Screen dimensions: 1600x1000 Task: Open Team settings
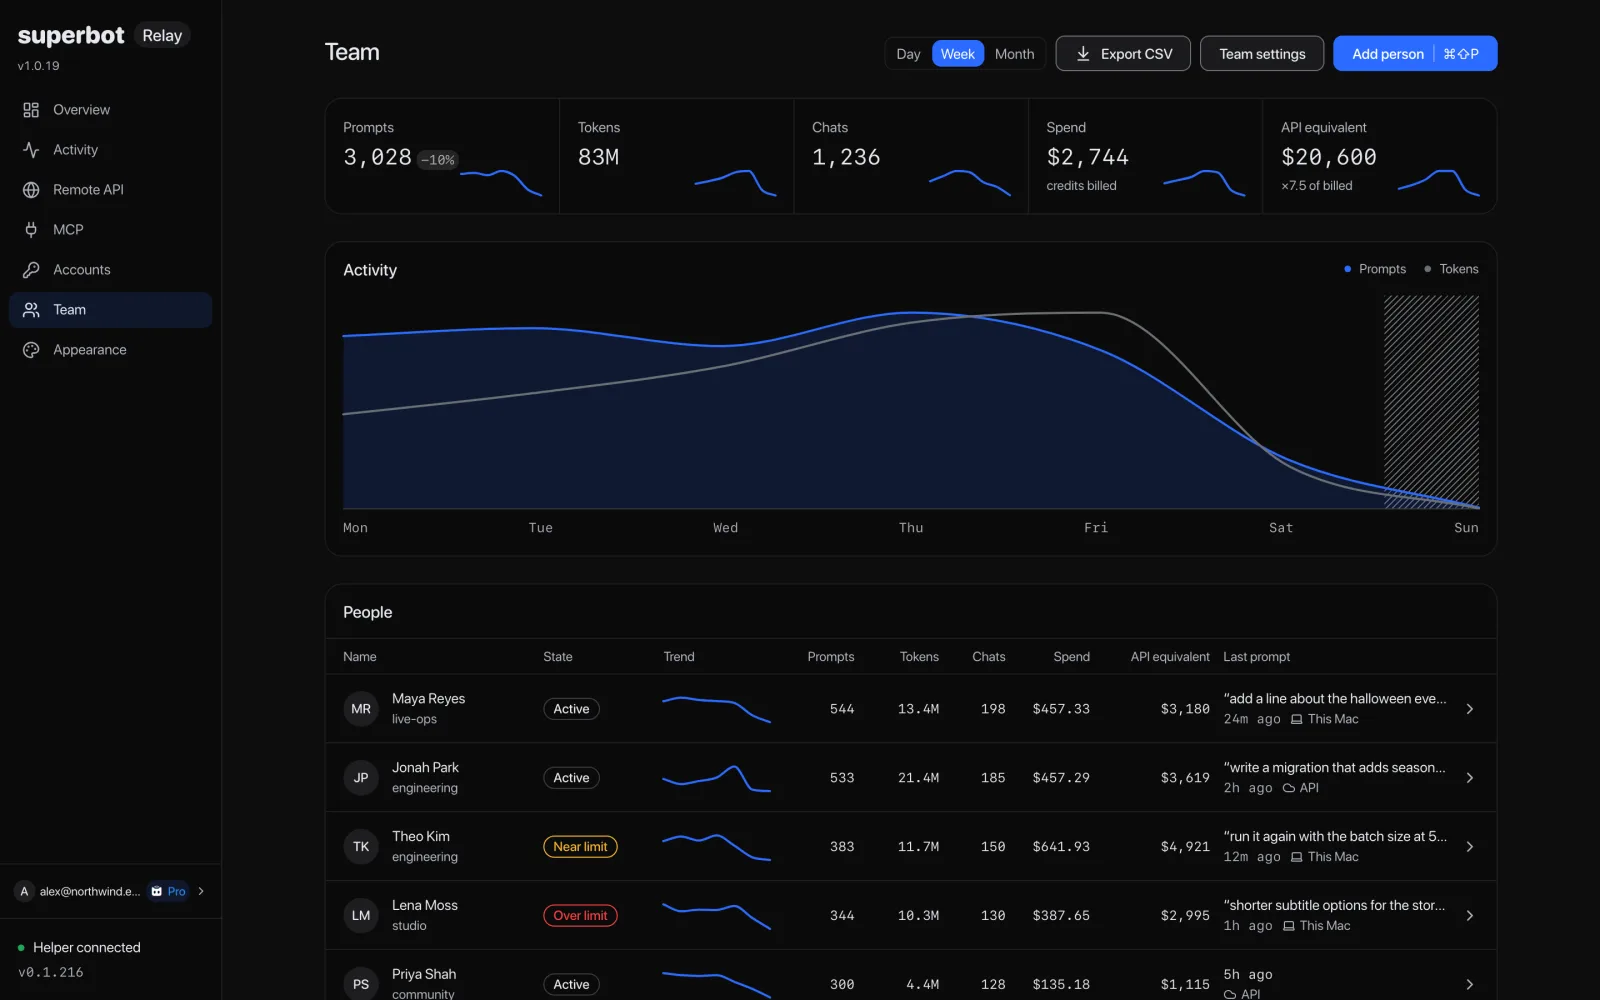click(x=1262, y=54)
